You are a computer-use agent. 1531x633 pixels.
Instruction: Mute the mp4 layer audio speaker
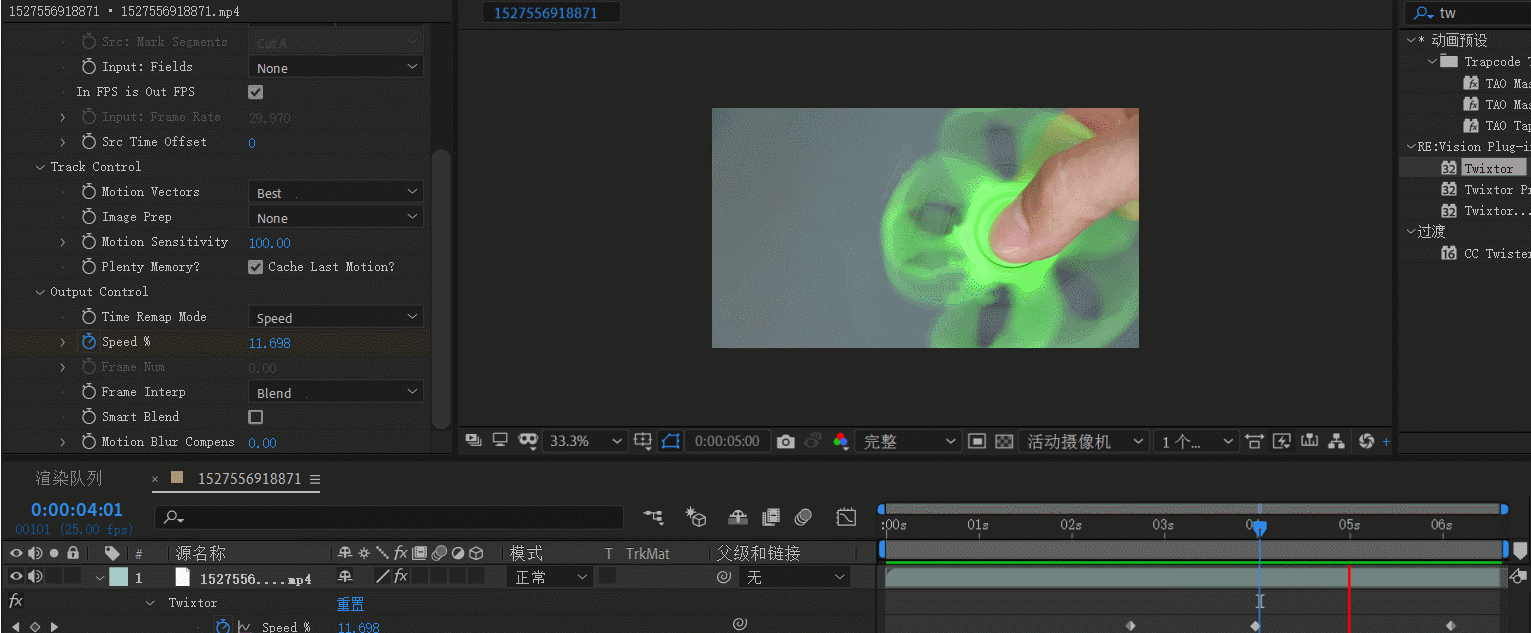35,576
